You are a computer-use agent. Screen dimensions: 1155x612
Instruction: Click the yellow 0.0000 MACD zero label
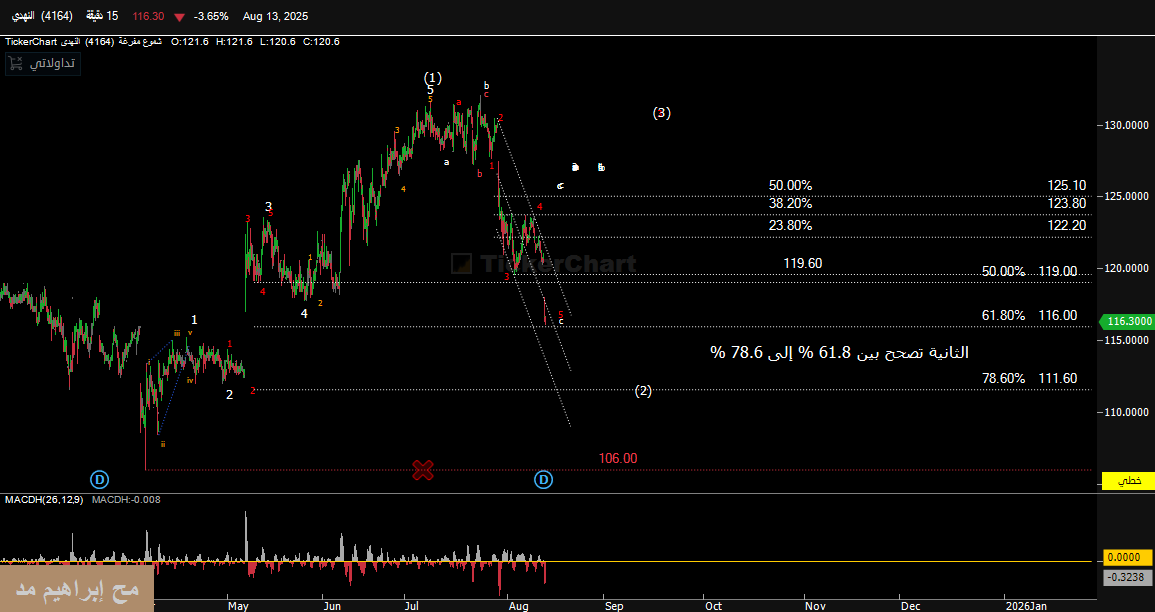(x=1128, y=558)
